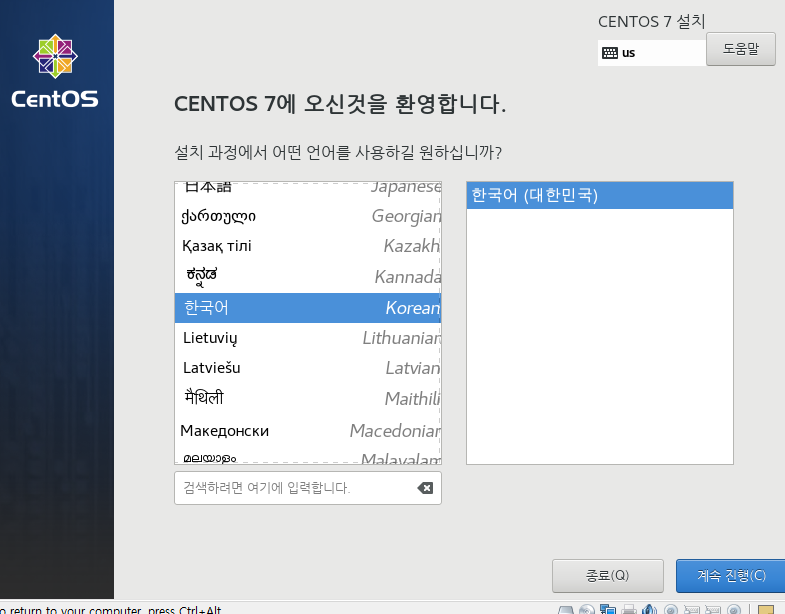
Task: Open the us keyboard layout indicator
Action: 652,53
